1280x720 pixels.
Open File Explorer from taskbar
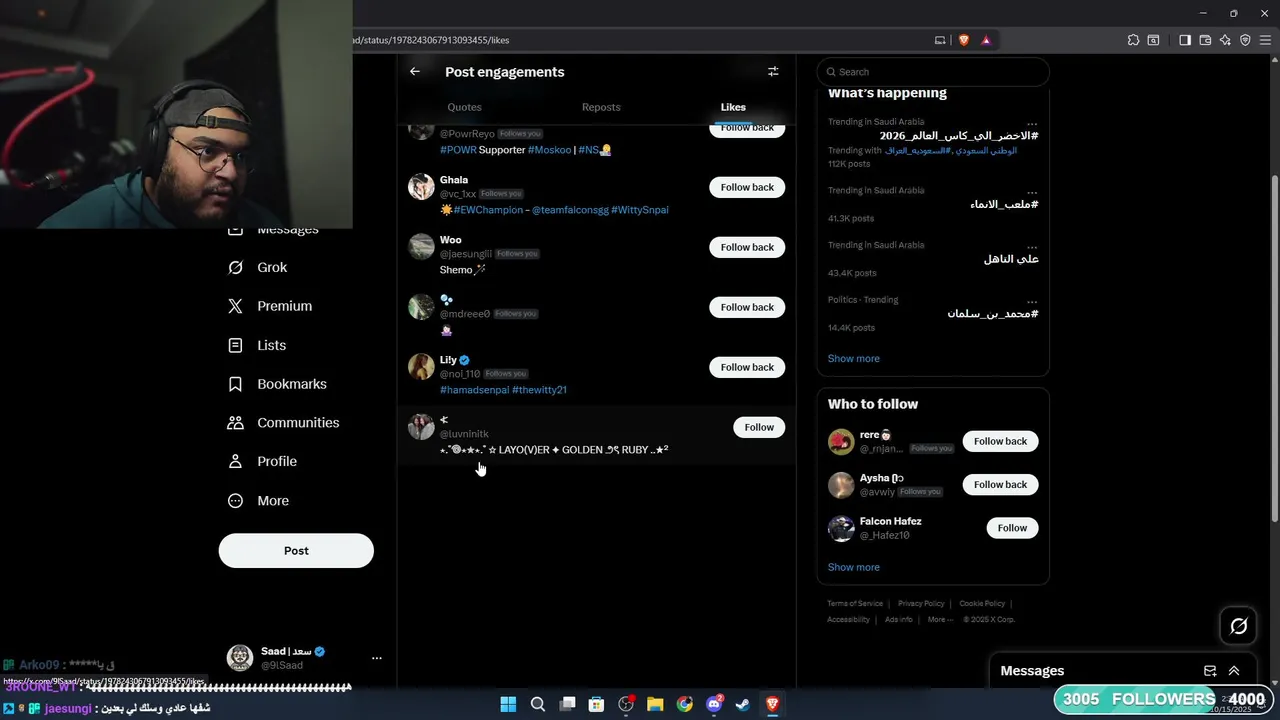coord(655,704)
